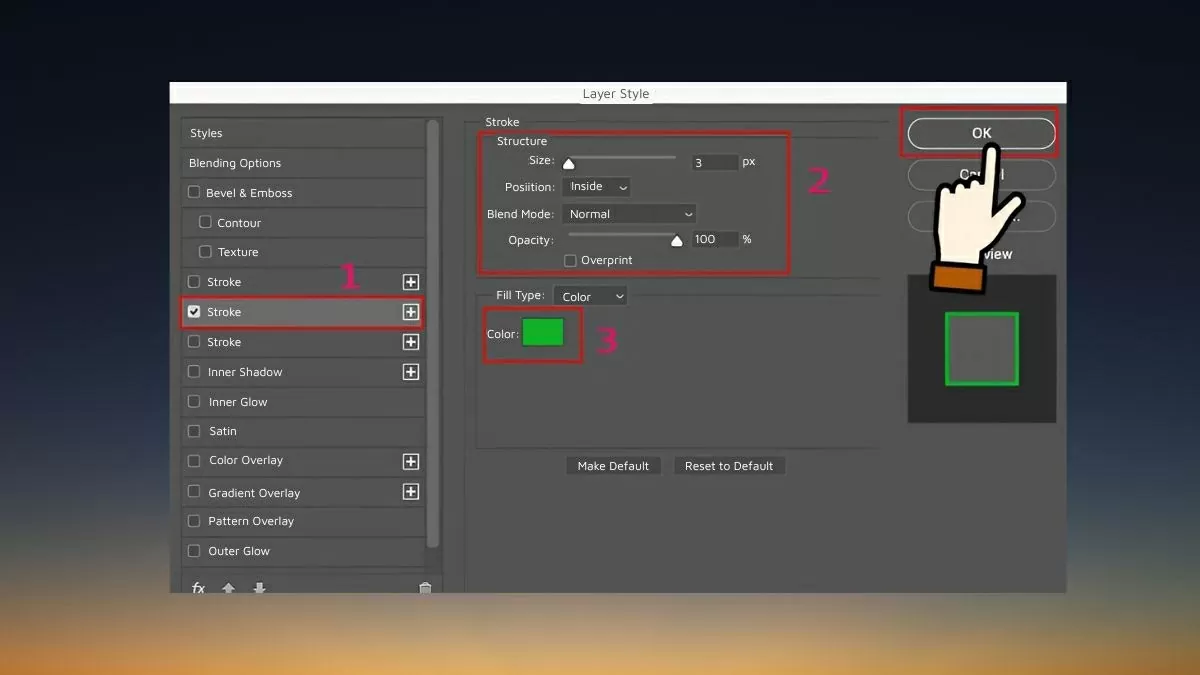Click the move effect up arrow

pyautogui.click(x=228, y=588)
